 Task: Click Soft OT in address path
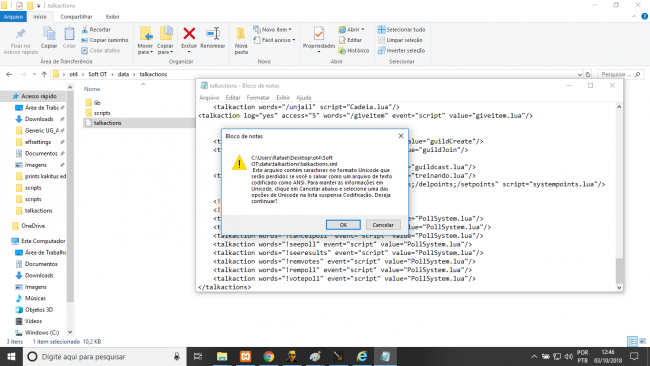tap(97, 74)
